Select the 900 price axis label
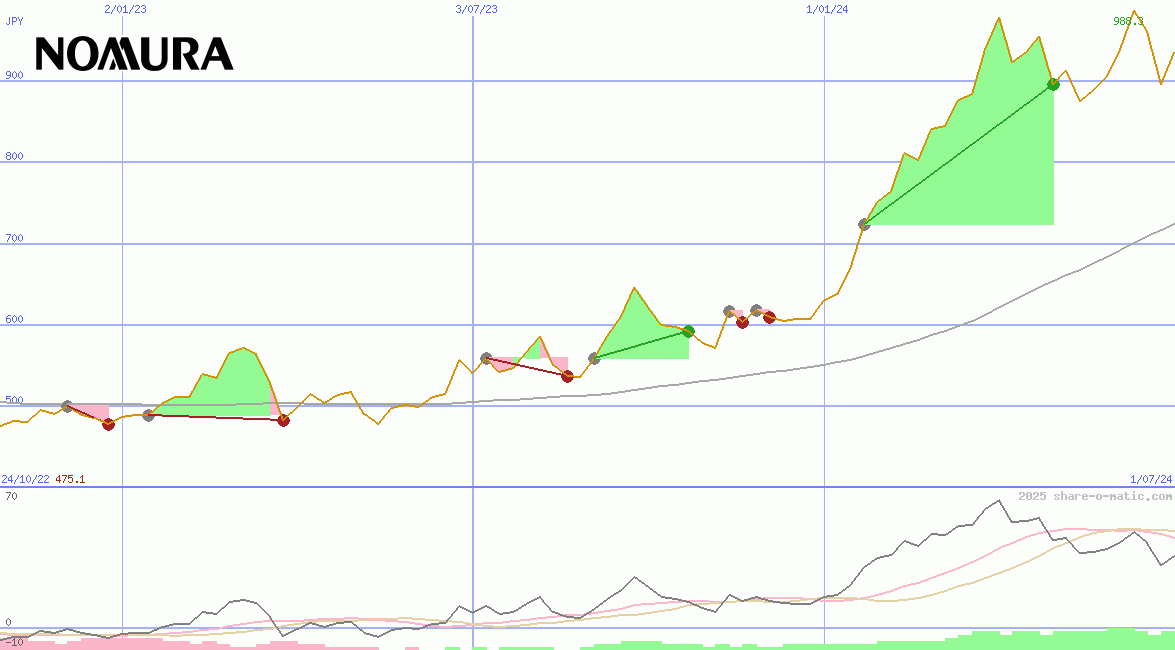Screen dimensions: 1175x650 (14, 75)
